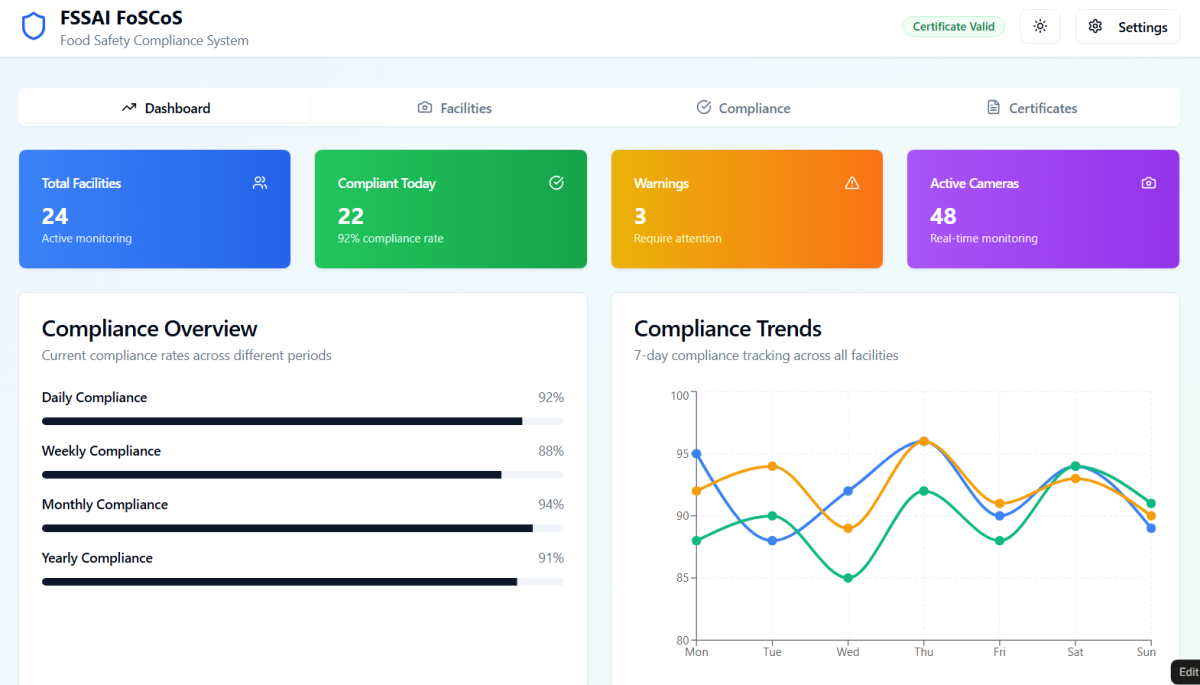Click the FSSAI shield logo icon

pyautogui.click(x=34, y=27)
